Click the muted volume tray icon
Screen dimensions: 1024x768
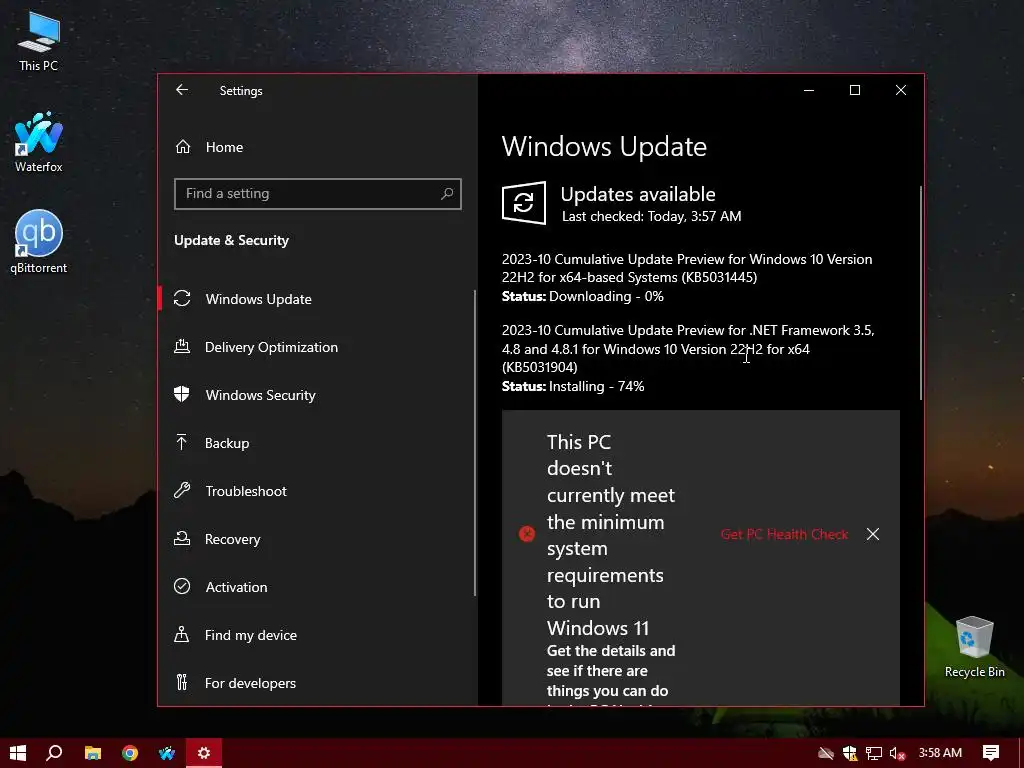coord(897,753)
